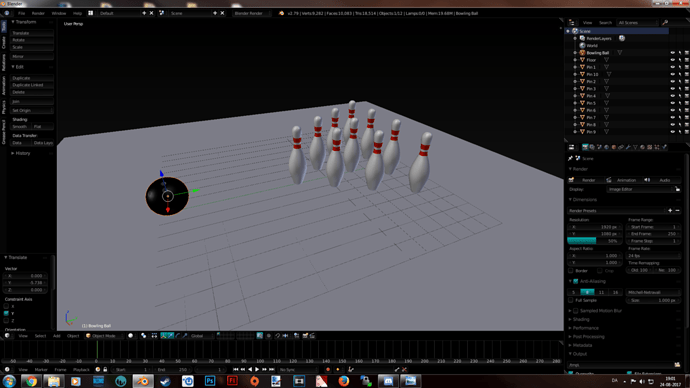Open Firefox from the taskbar
This screenshot has height=388, width=690.
[x=344, y=381]
